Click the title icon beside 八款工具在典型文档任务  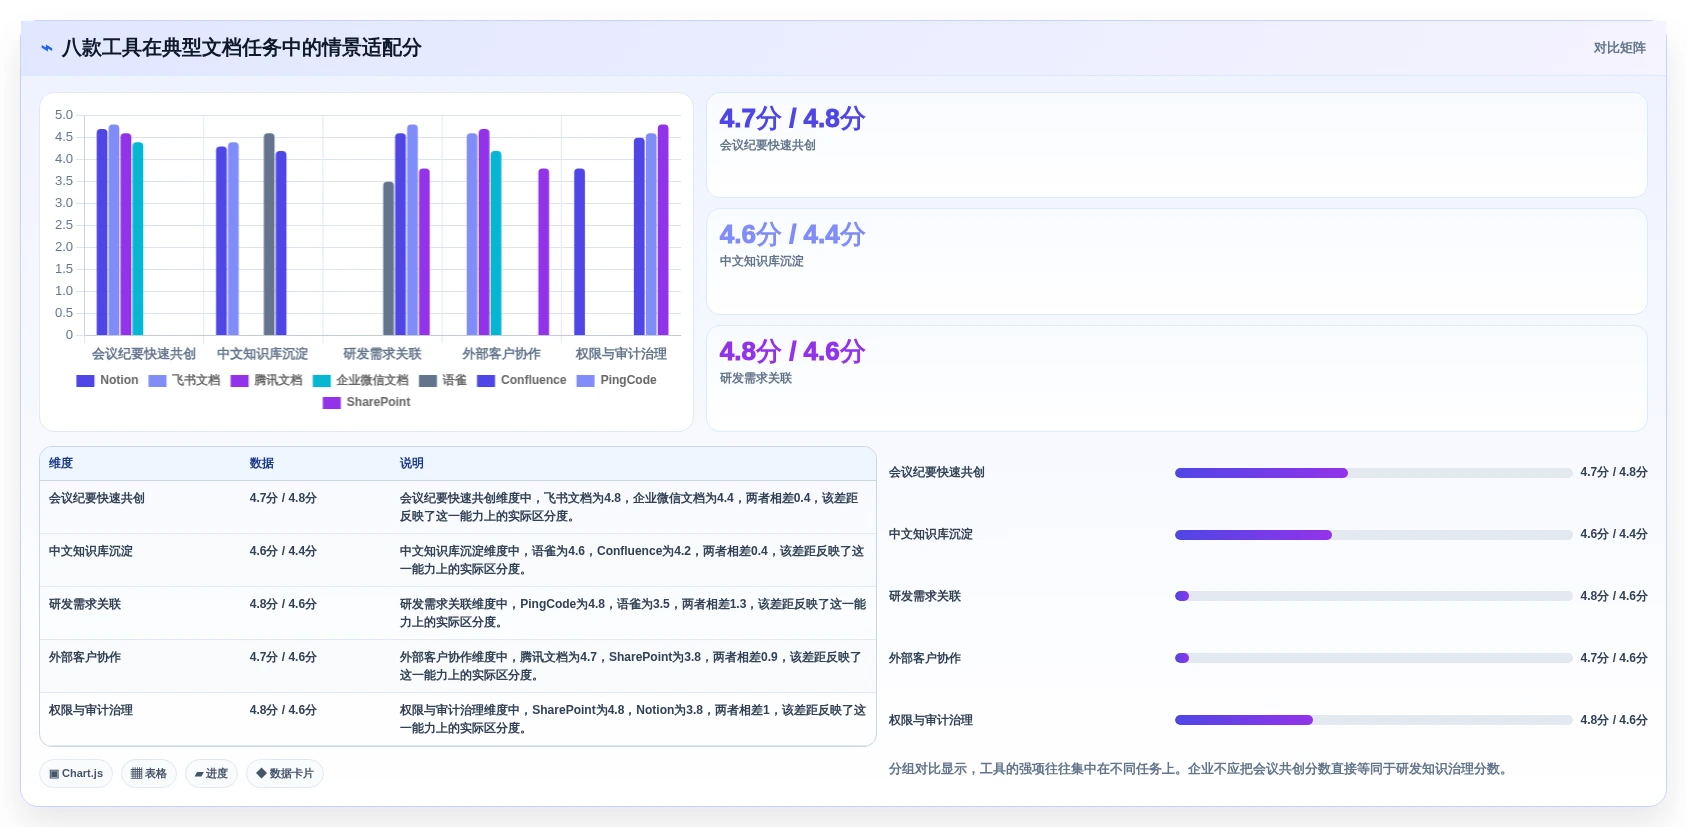(46, 48)
